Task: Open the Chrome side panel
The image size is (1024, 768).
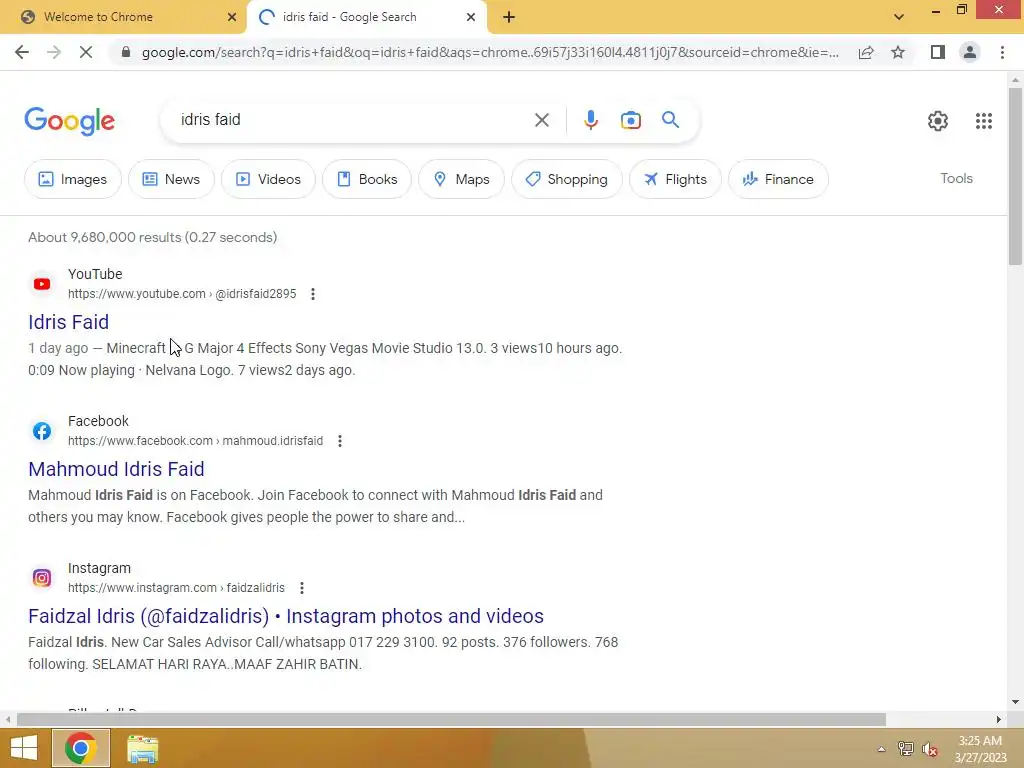Action: tap(938, 52)
